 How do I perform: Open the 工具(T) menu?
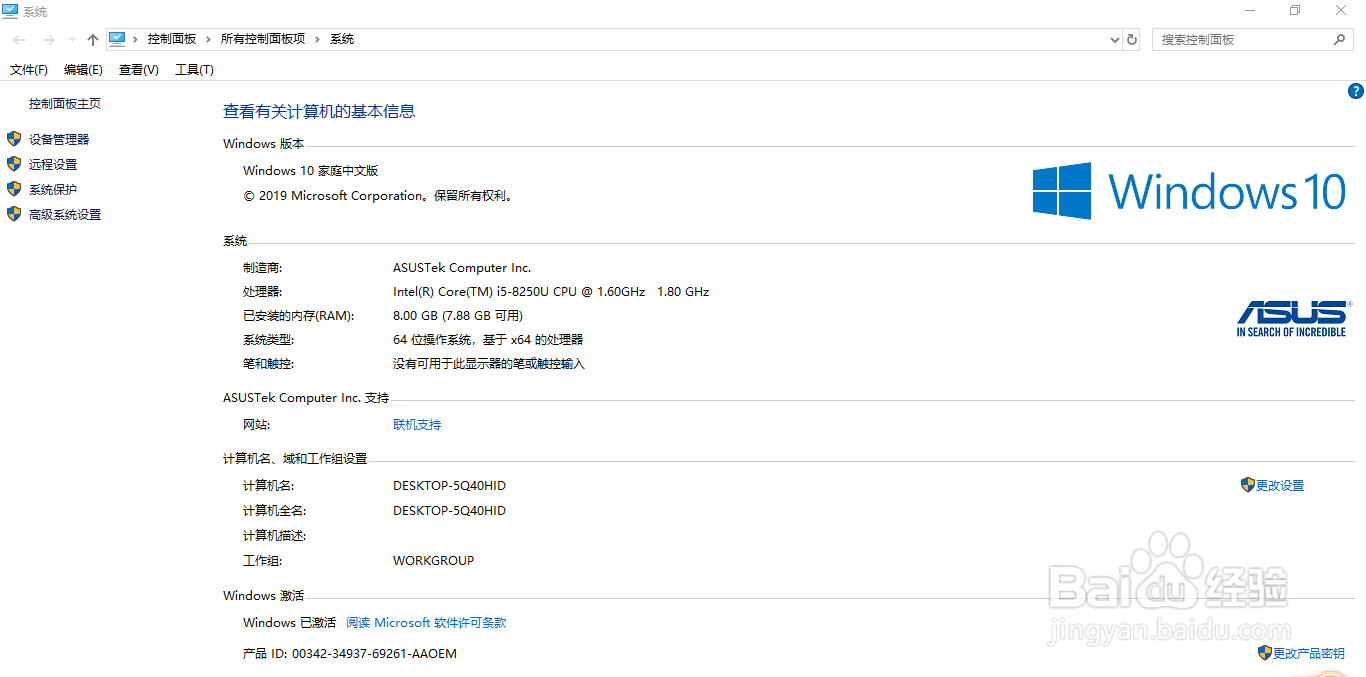pyautogui.click(x=194, y=70)
